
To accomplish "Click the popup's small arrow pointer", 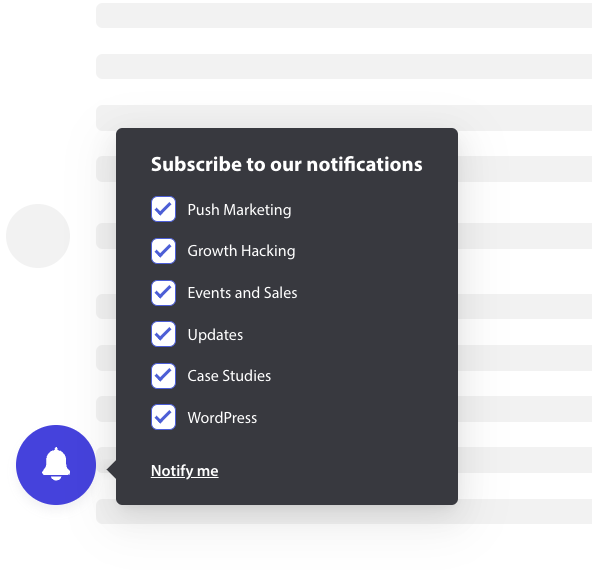I will [112, 470].
